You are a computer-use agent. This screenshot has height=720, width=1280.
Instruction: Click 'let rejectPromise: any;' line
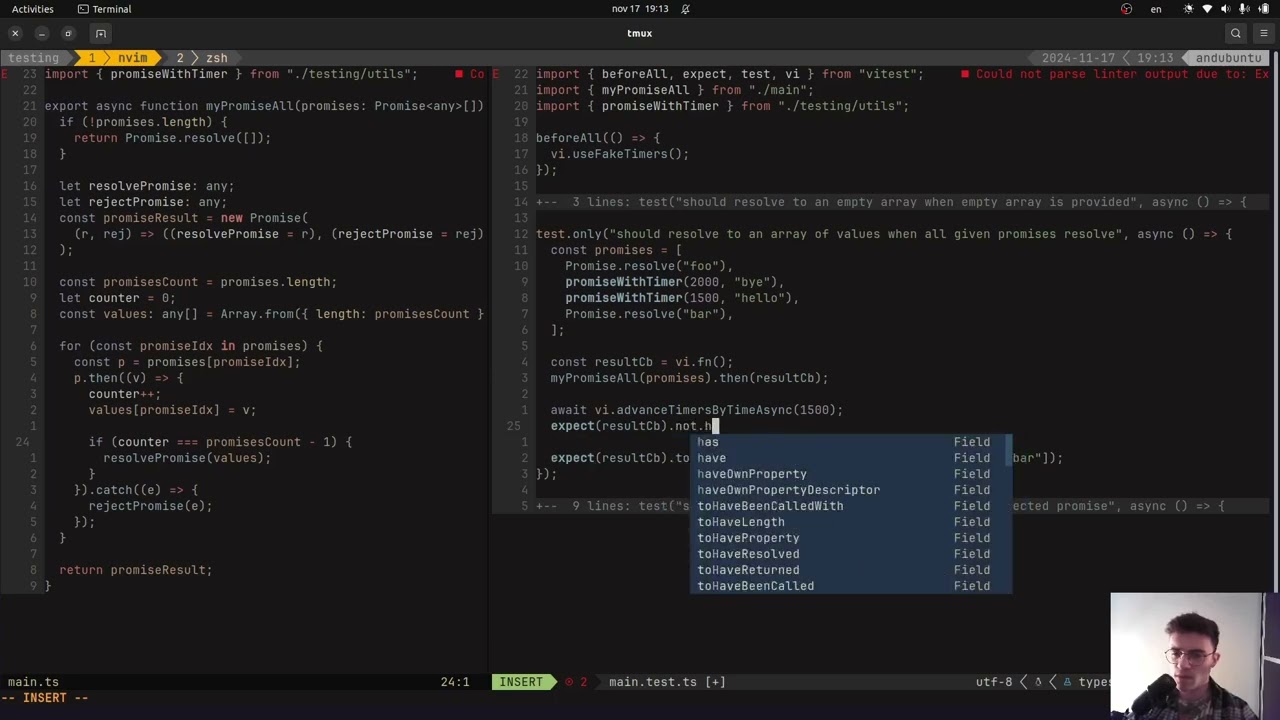click(143, 202)
